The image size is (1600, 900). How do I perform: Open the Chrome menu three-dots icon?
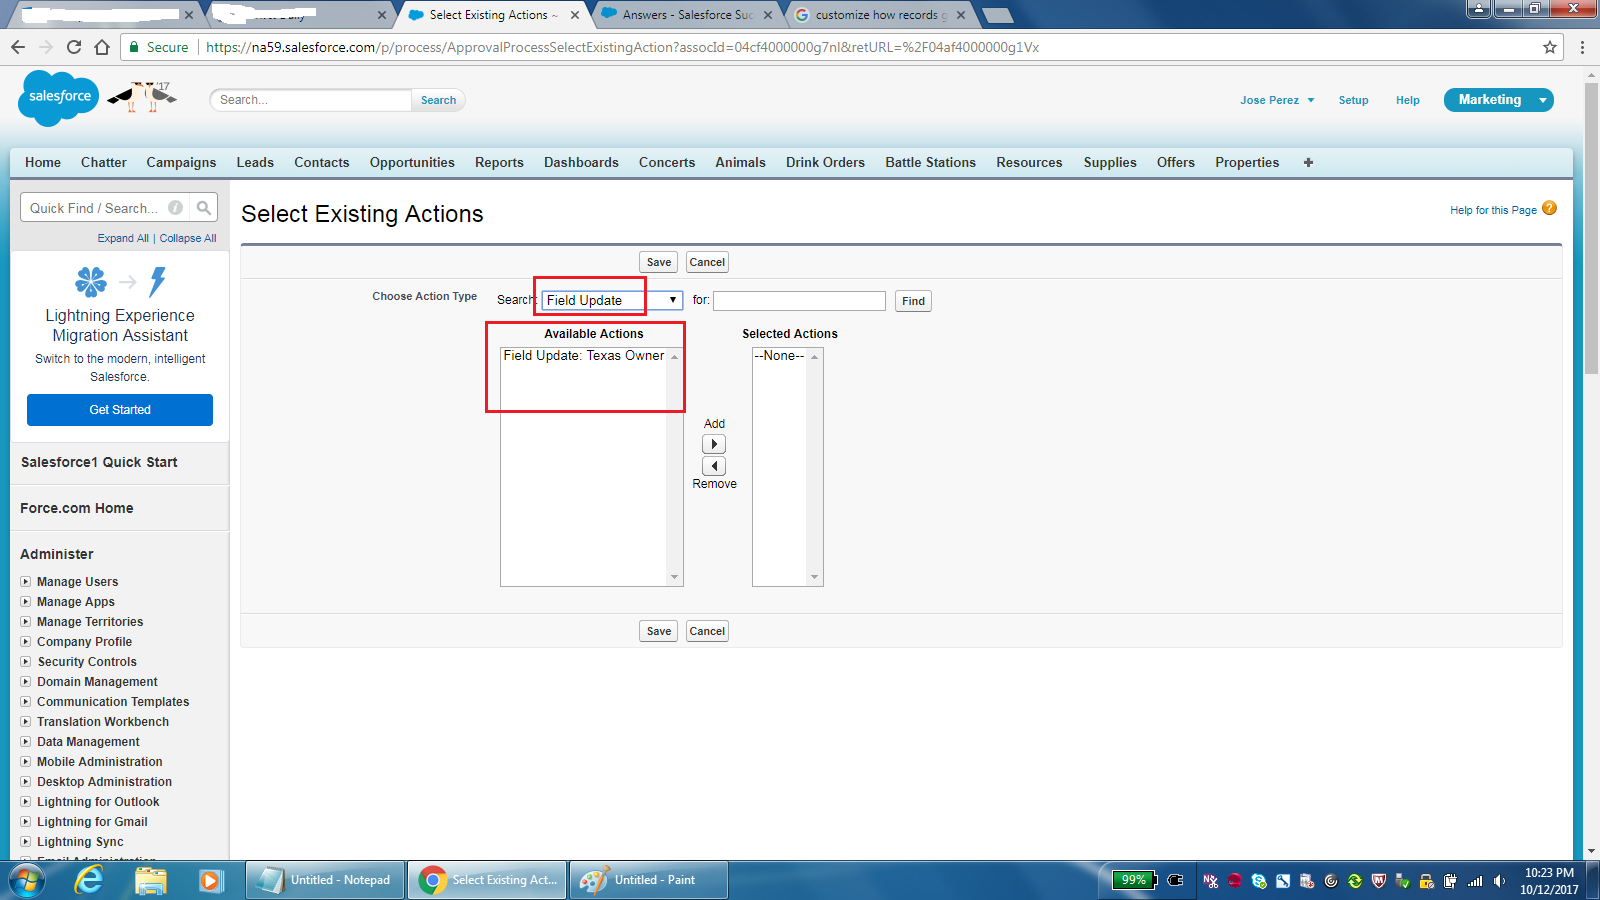(x=1582, y=47)
